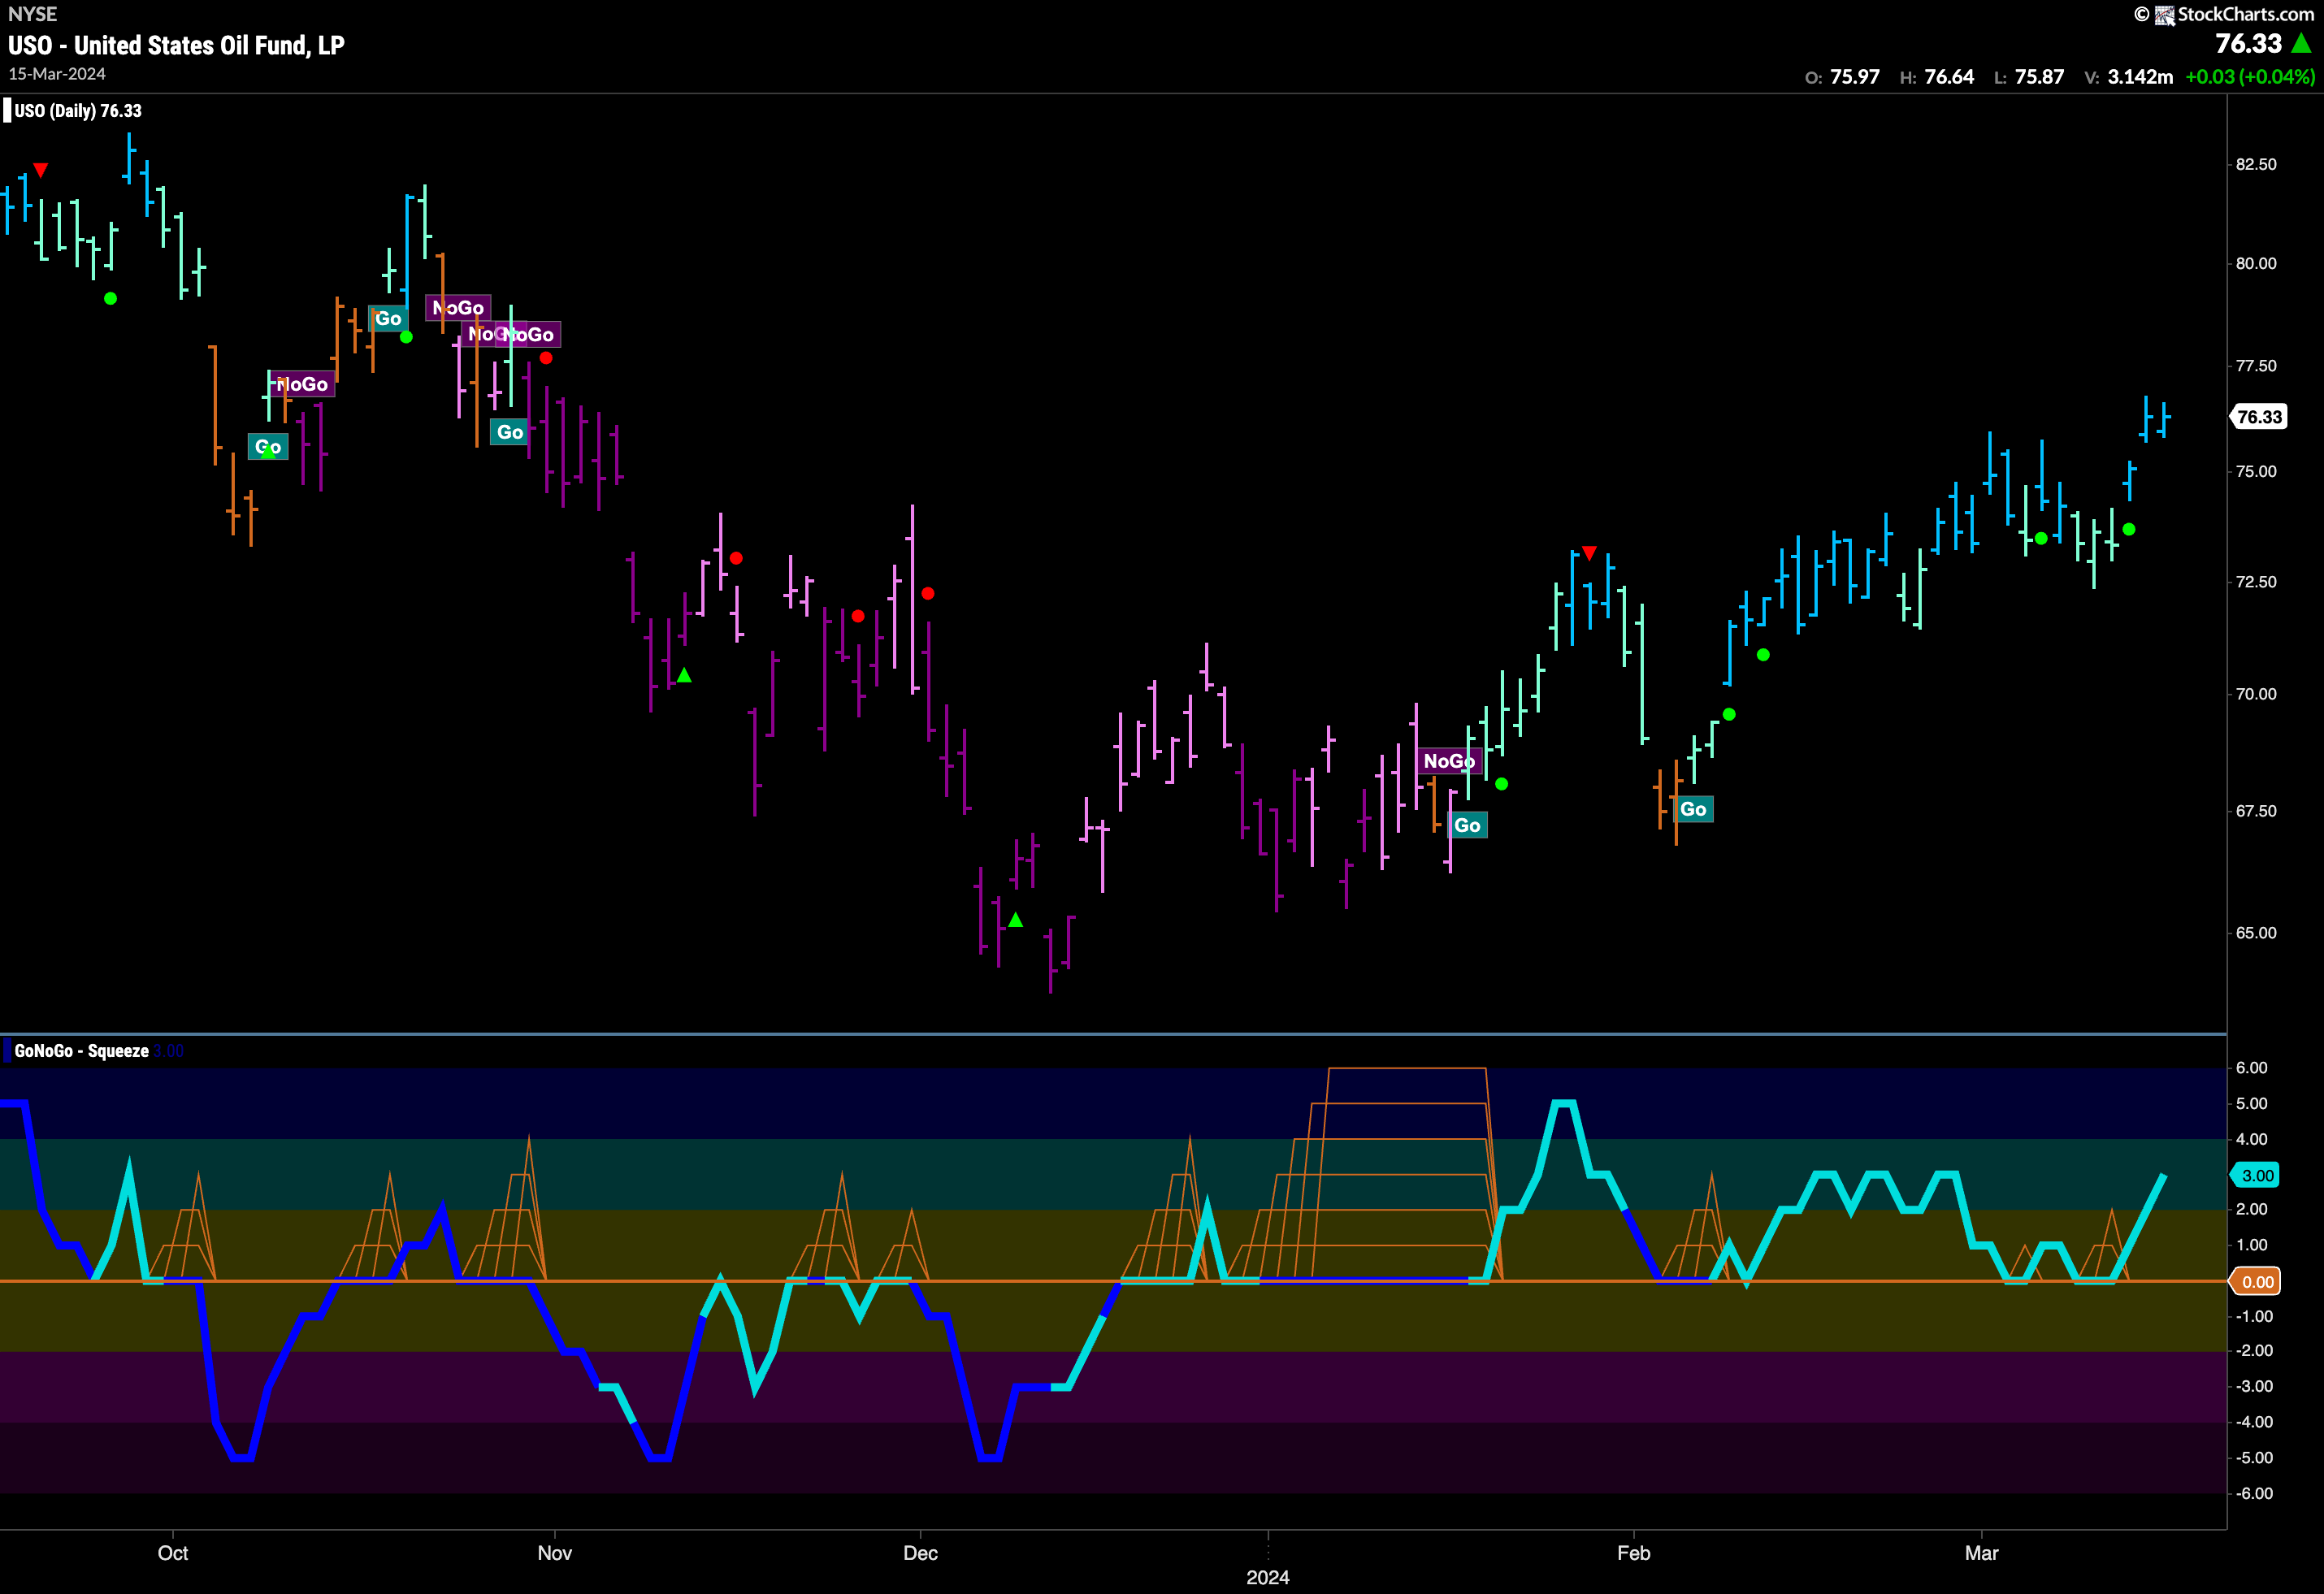Click the green up-triangle marker in December
Screen dimensions: 2324x1594
(x=1016, y=920)
